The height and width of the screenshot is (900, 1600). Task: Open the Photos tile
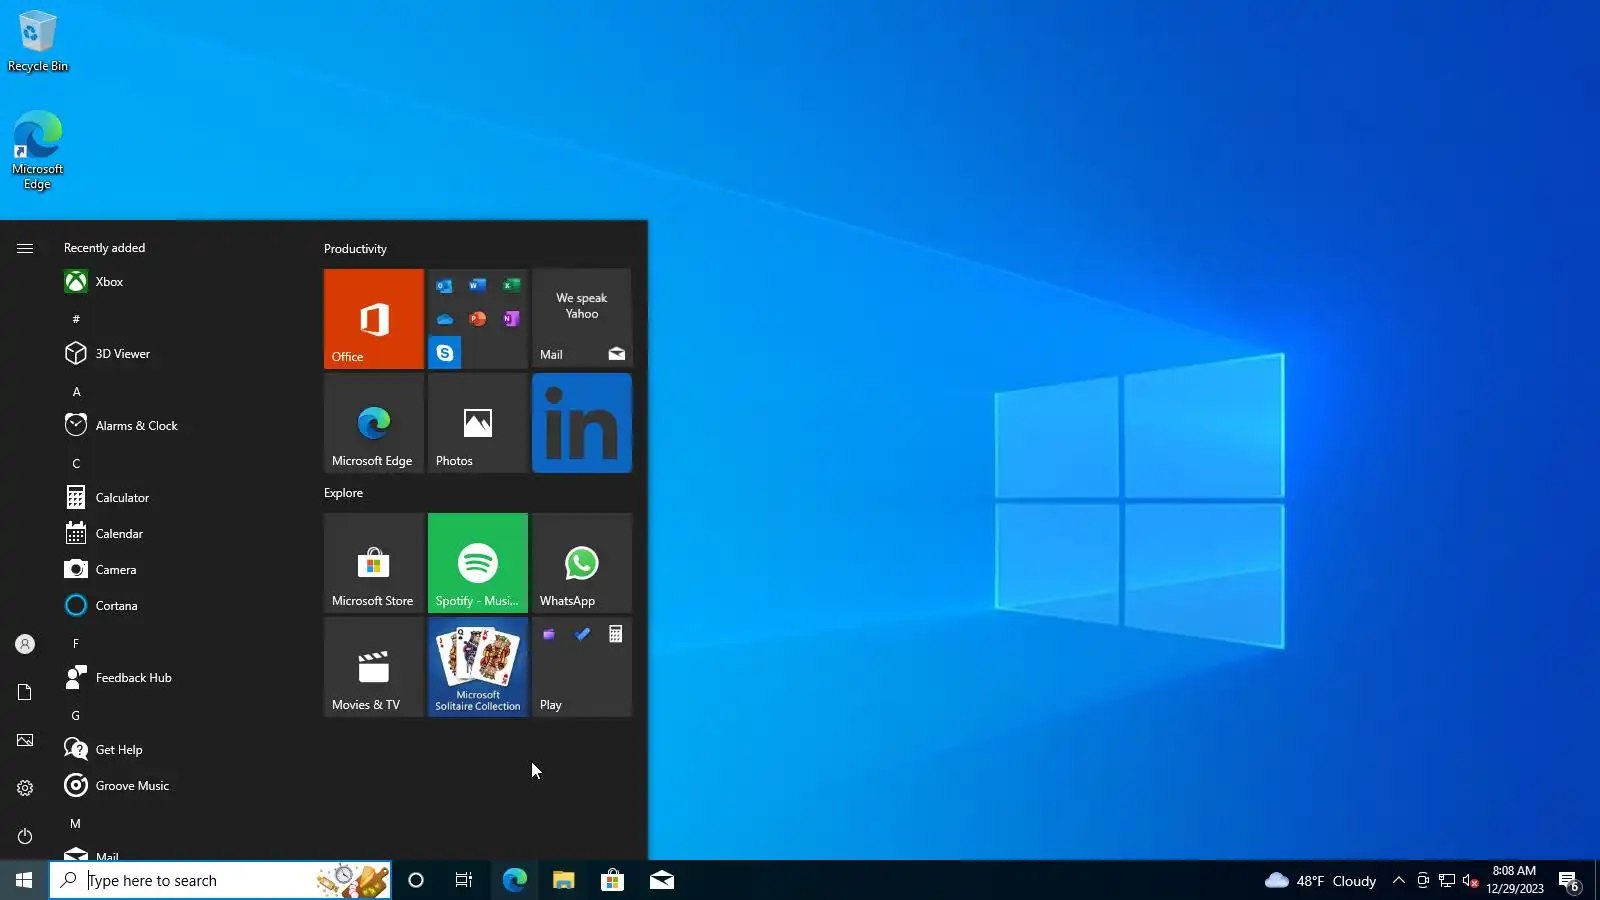tap(478, 423)
